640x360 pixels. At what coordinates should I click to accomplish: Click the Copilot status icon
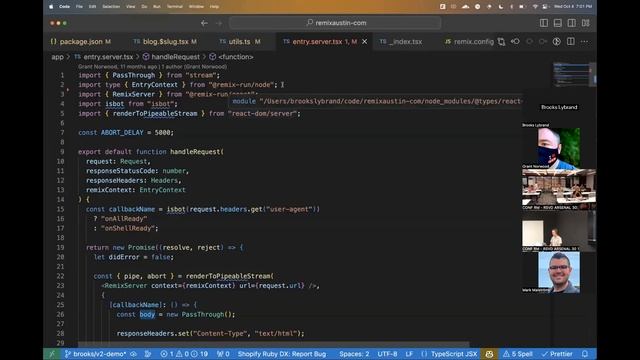pyautogui.click(x=489, y=354)
